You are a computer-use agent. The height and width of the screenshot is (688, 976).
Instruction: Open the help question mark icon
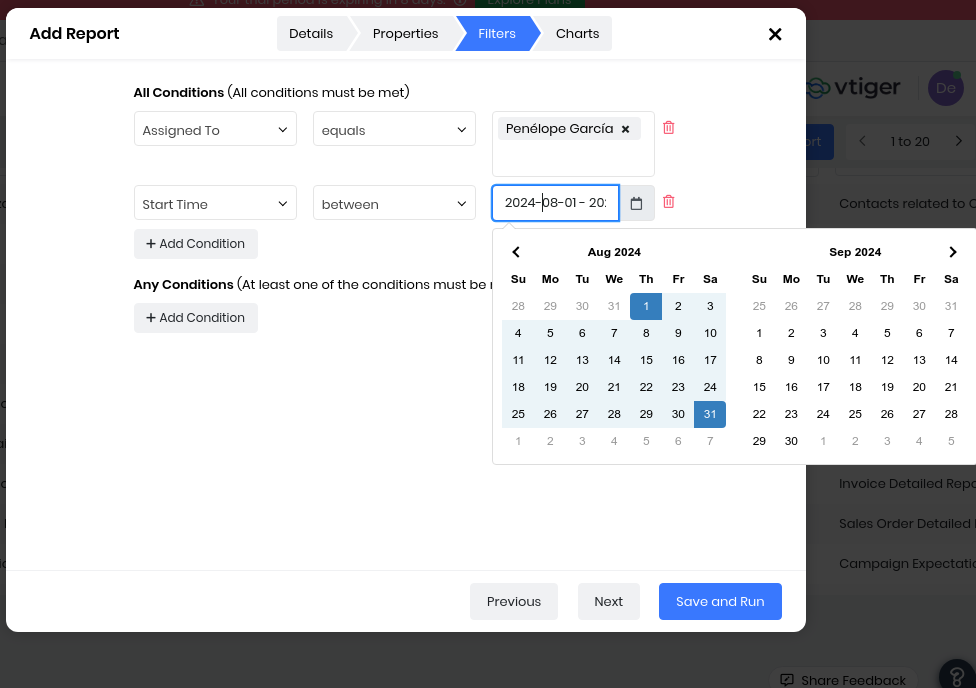[956, 675]
